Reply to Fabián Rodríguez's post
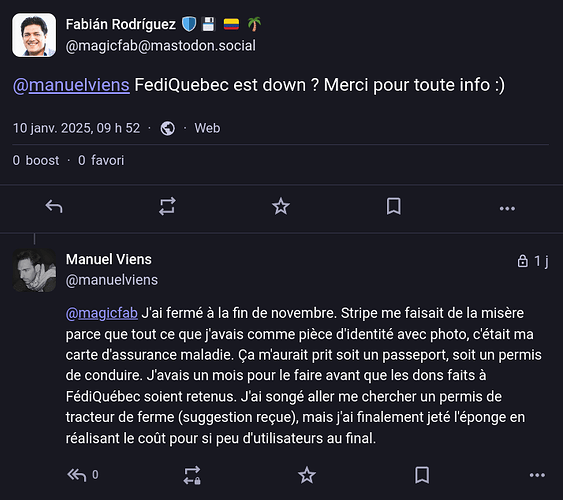Viewport: 563px width, 500px height. pos(54,207)
